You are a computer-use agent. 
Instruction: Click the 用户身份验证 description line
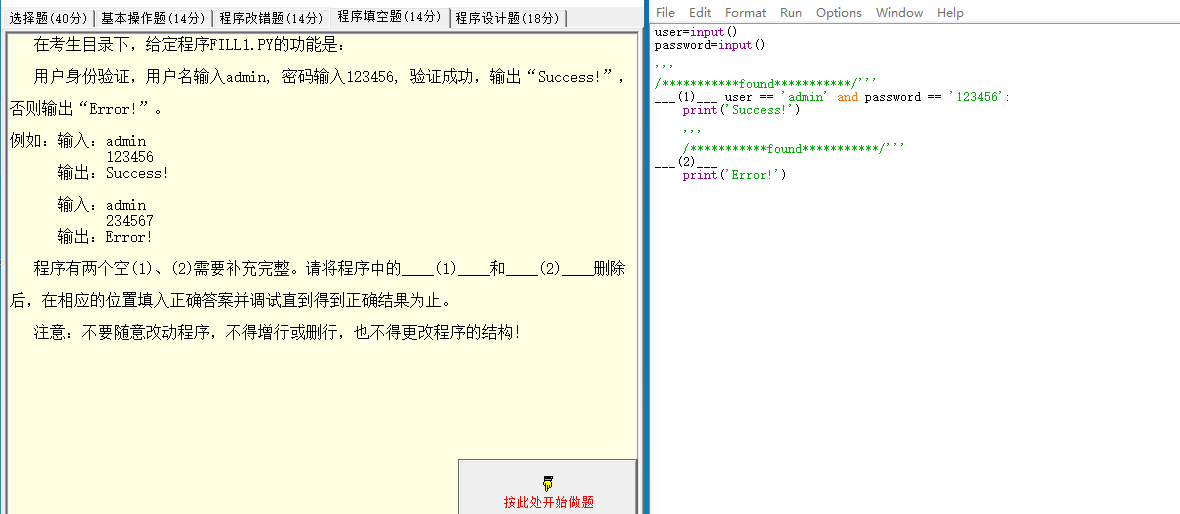click(x=317, y=92)
